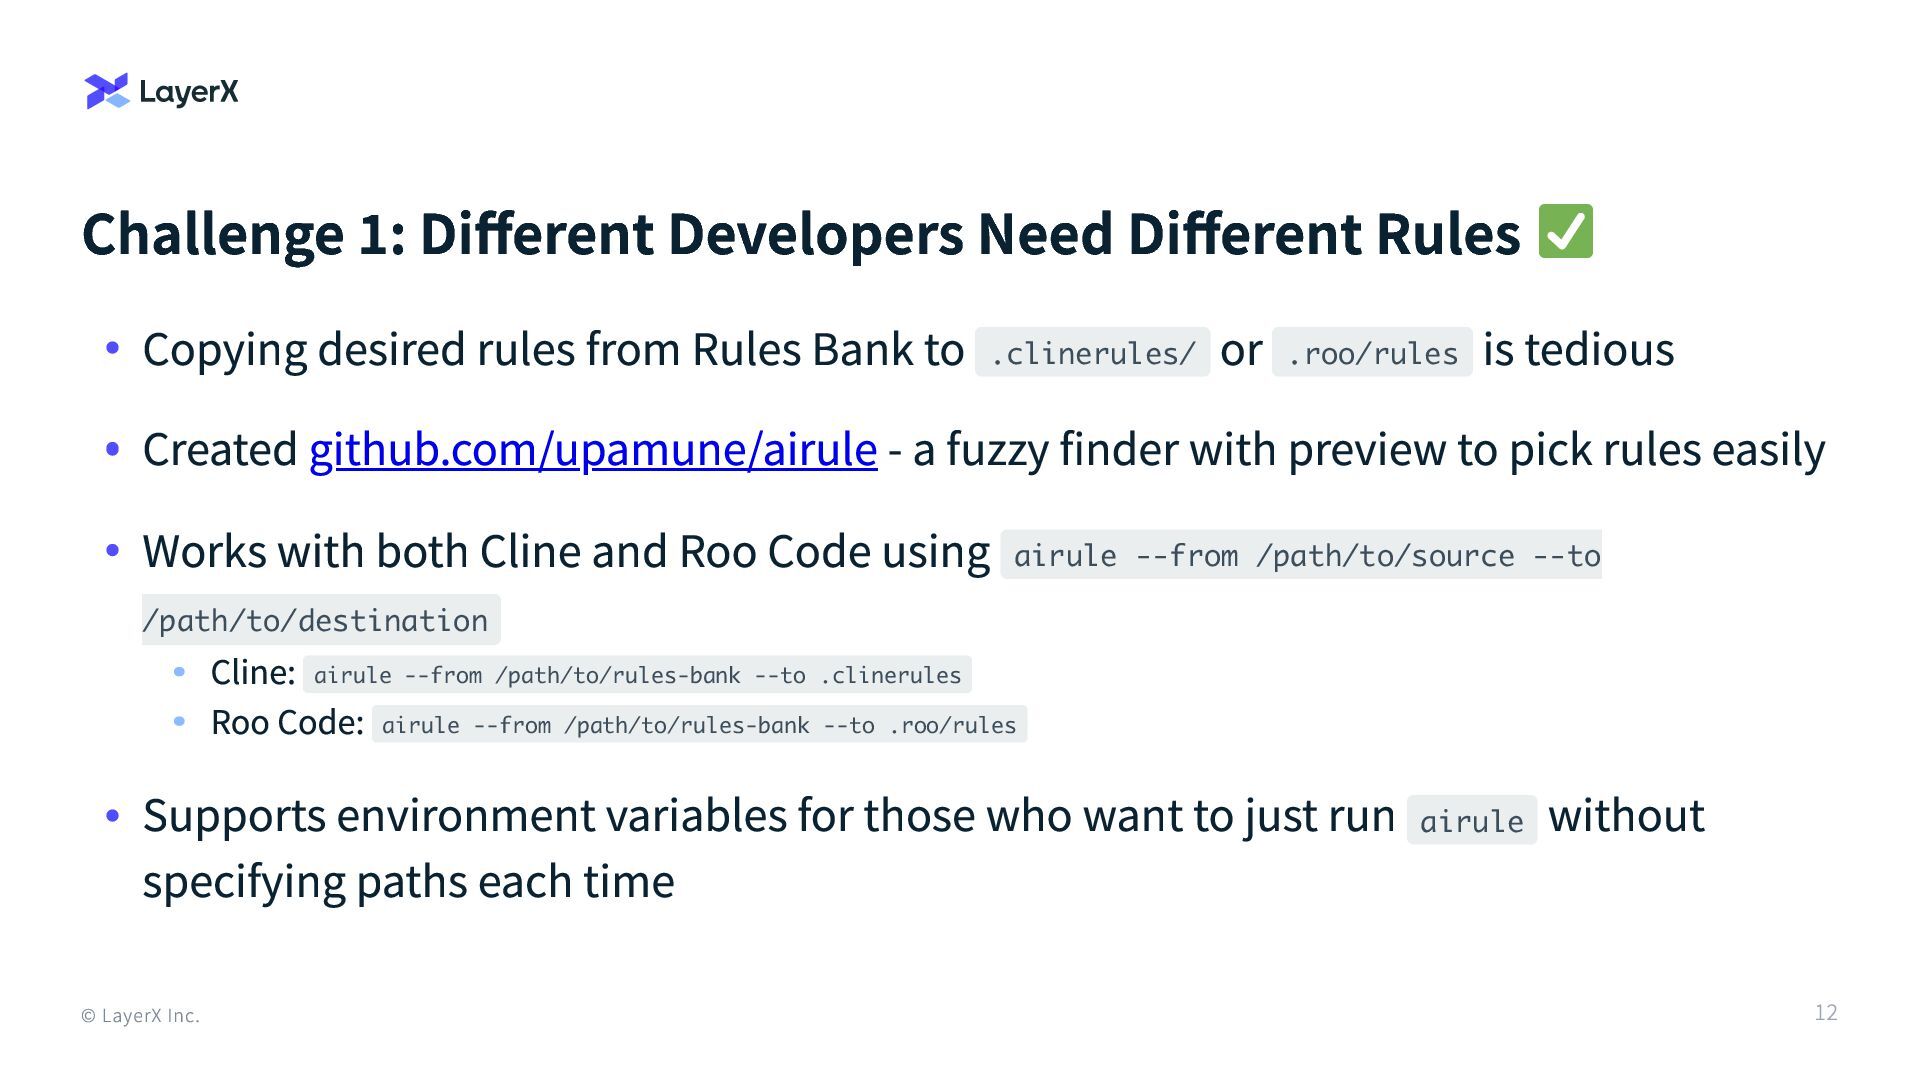Click the .clinerules/ code snippet
This screenshot has width=1920, height=1080.
[x=1092, y=353]
